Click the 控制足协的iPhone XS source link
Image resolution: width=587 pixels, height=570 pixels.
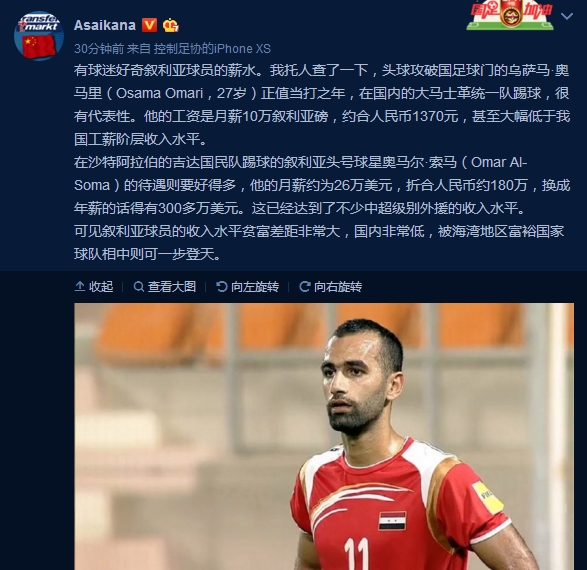point(212,49)
